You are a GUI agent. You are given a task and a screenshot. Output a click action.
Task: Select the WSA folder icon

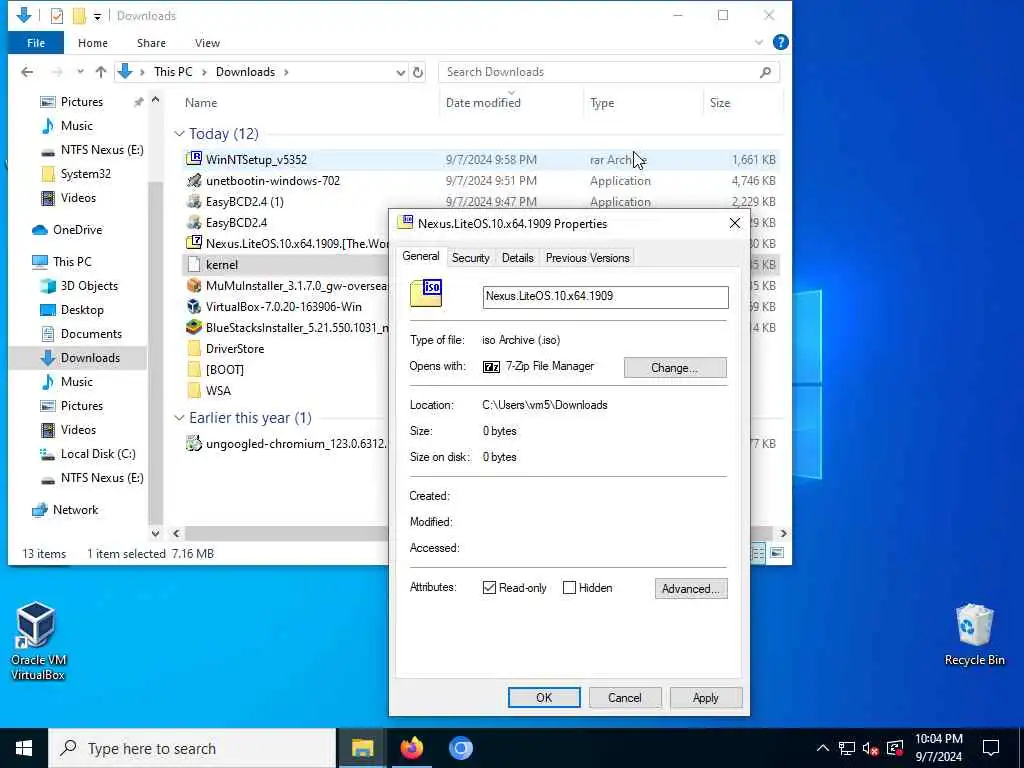194,391
